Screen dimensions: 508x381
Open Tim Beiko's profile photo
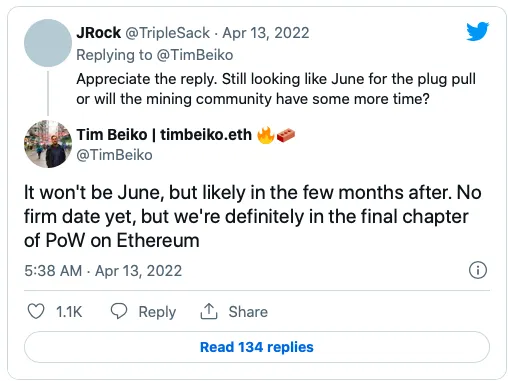point(48,144)
